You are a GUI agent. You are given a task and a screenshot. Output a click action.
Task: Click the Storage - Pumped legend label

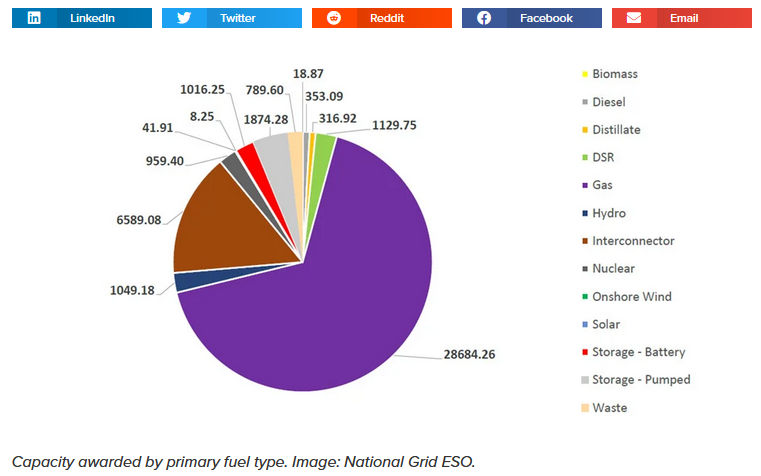click(x=641, y=380)
